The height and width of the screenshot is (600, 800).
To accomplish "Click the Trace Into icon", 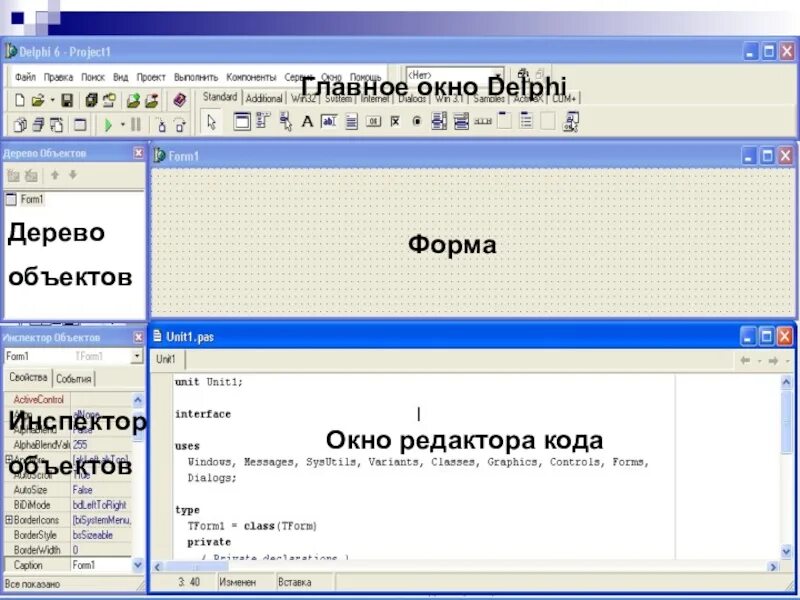I will pyautogui.click(x=161, y=124).
